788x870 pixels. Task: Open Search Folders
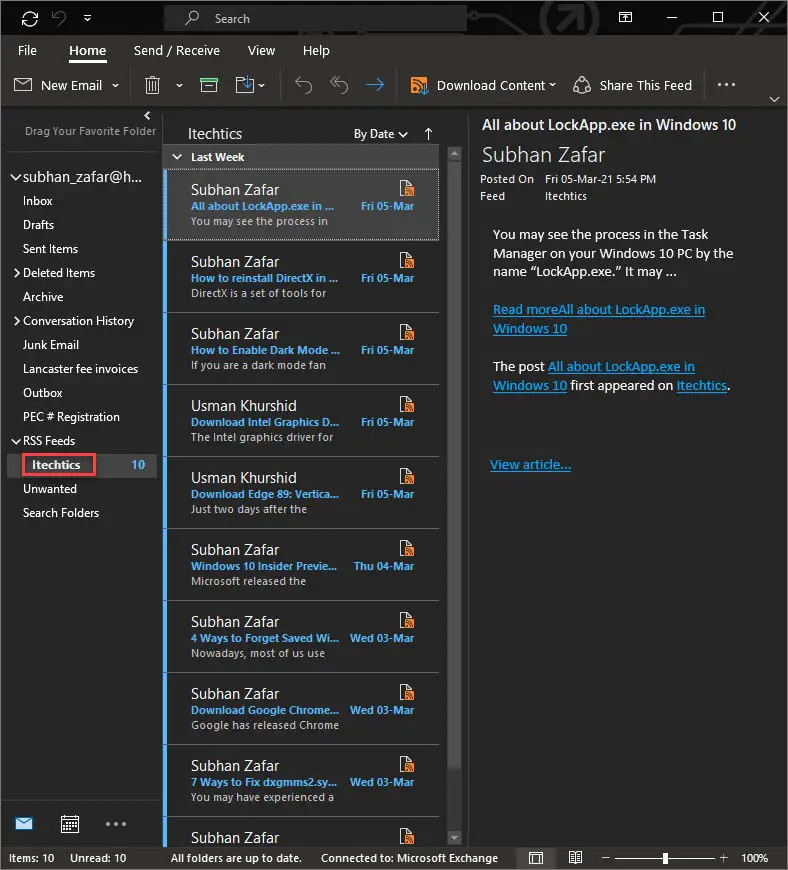pyautogui.click(x=60, y=513)
